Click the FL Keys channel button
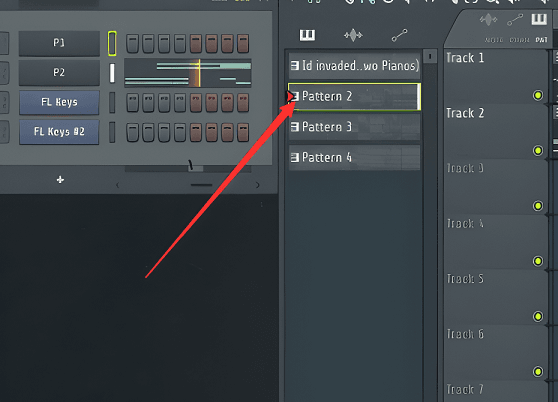Screen dimensions: 558x402 coord(59,102)
